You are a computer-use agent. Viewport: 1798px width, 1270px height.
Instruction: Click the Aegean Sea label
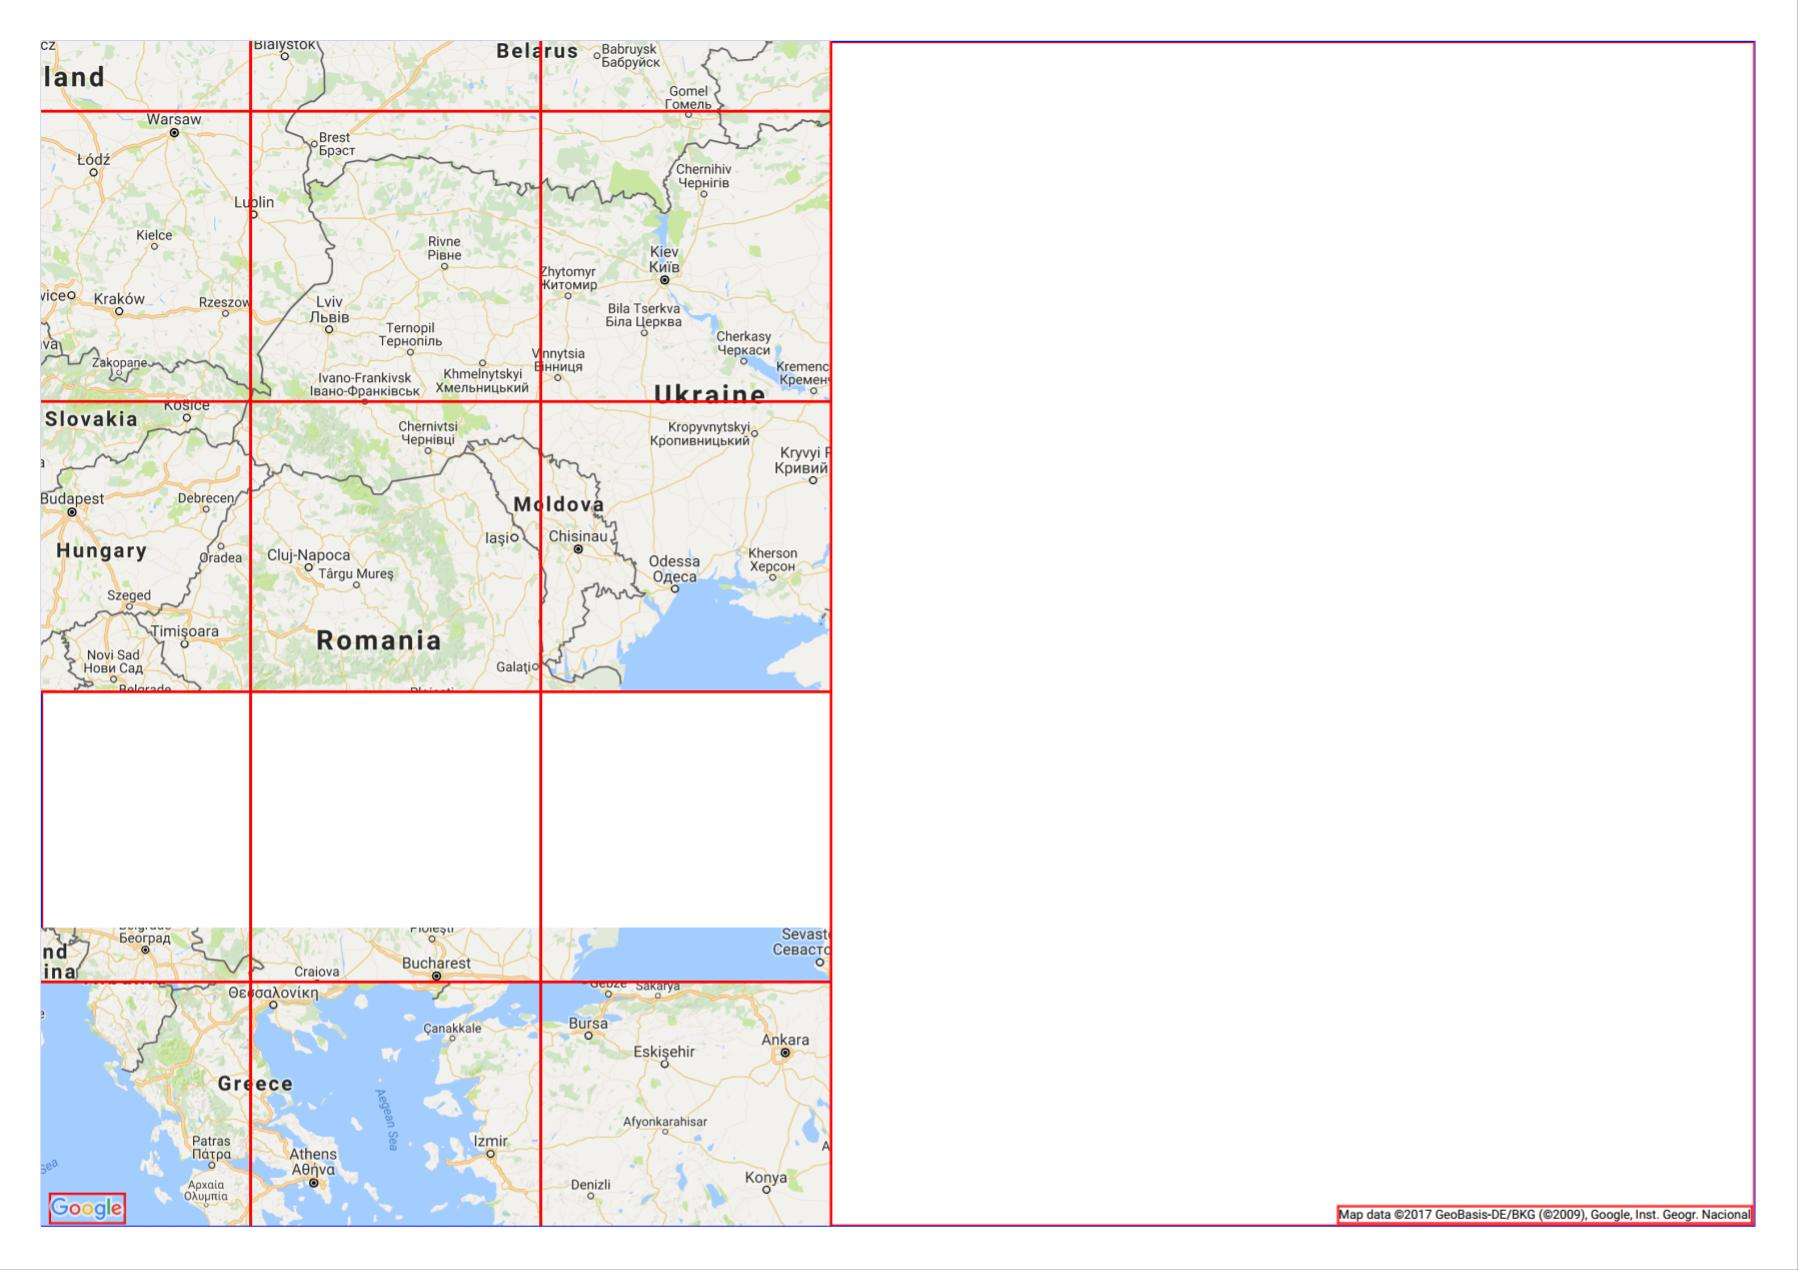pyautogui.click(x=387, y=1119)
